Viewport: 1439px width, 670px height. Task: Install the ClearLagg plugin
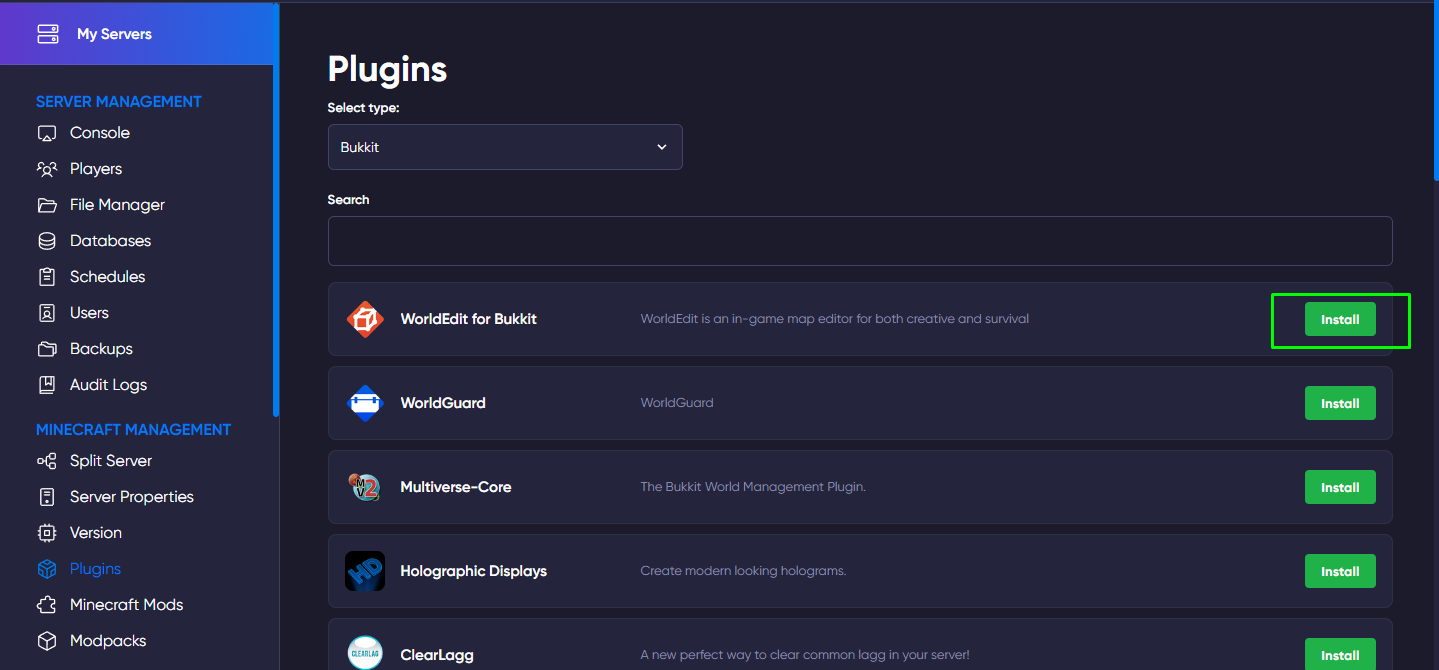[x=1340, y=654]
